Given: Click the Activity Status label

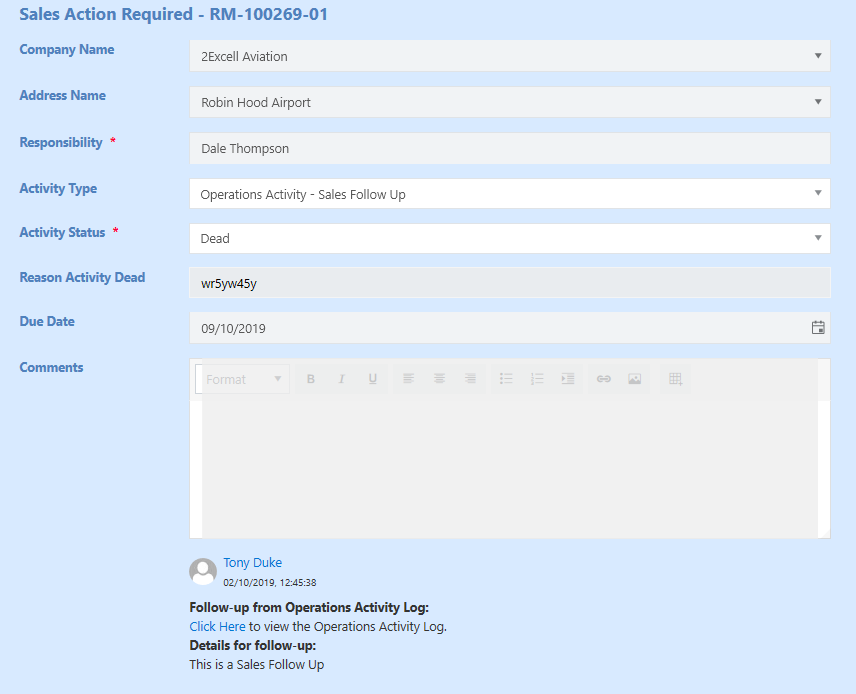Looking at the screenshot, I should point(62,233).
